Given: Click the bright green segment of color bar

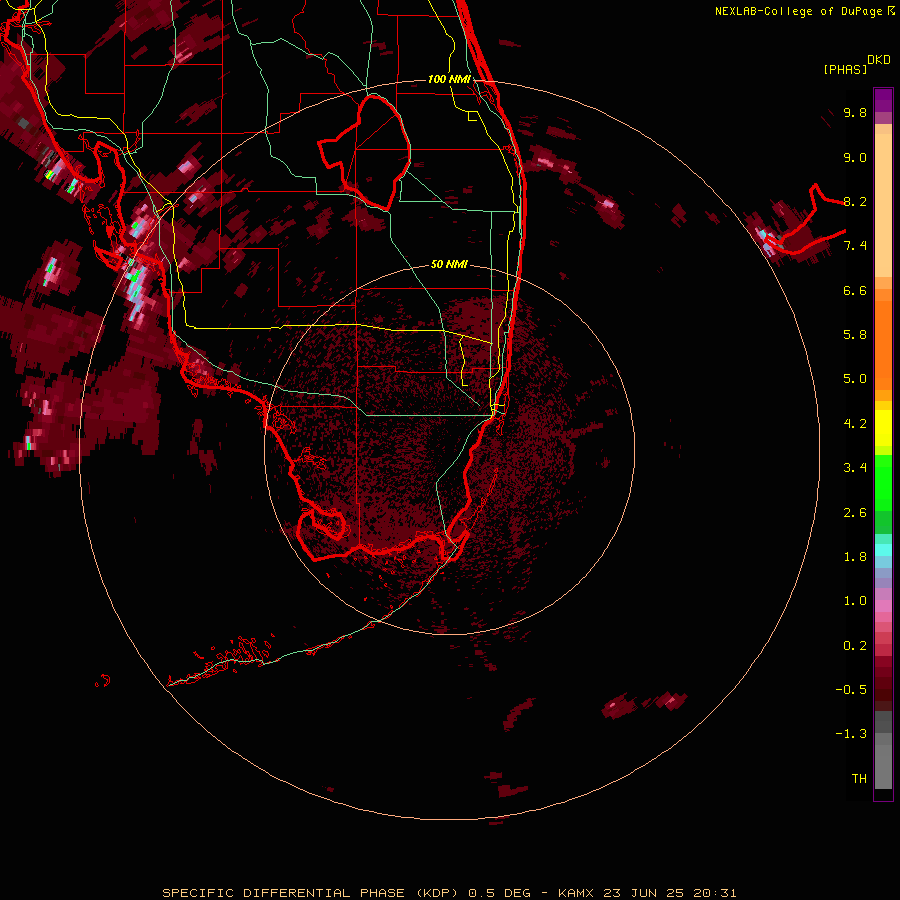Looking at the screenshot, I should 883,482.
